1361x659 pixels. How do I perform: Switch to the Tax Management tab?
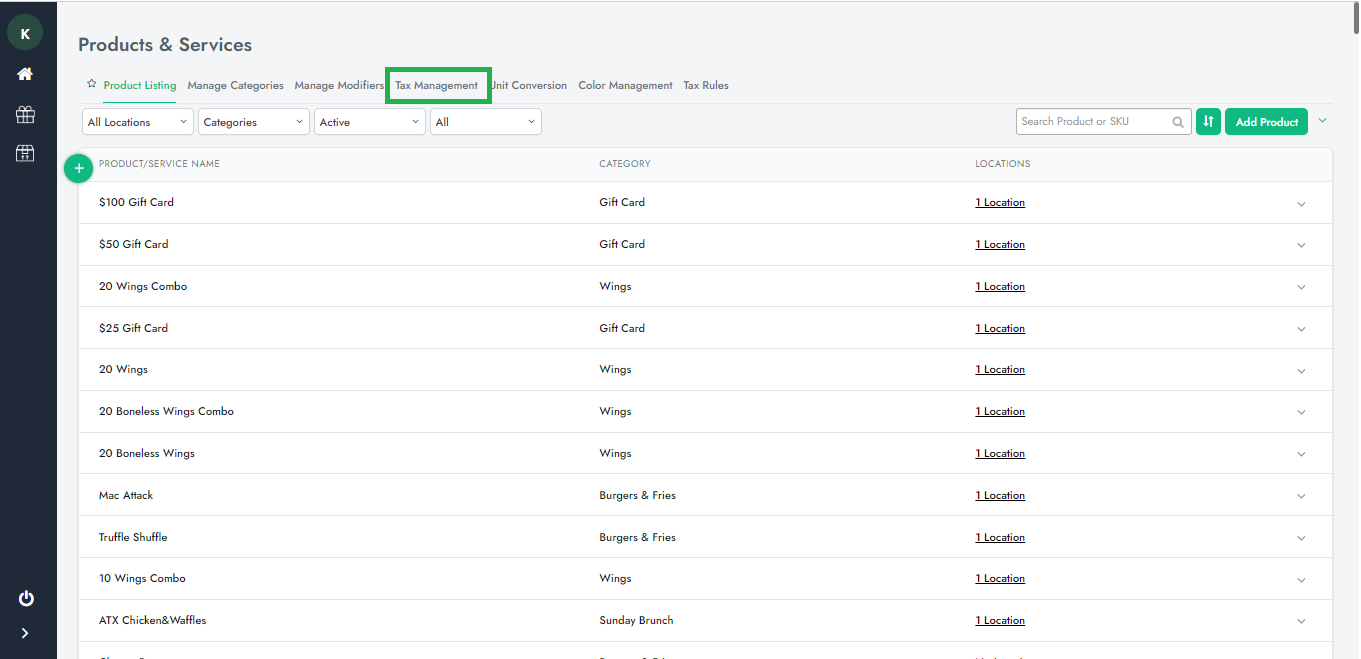437,86
